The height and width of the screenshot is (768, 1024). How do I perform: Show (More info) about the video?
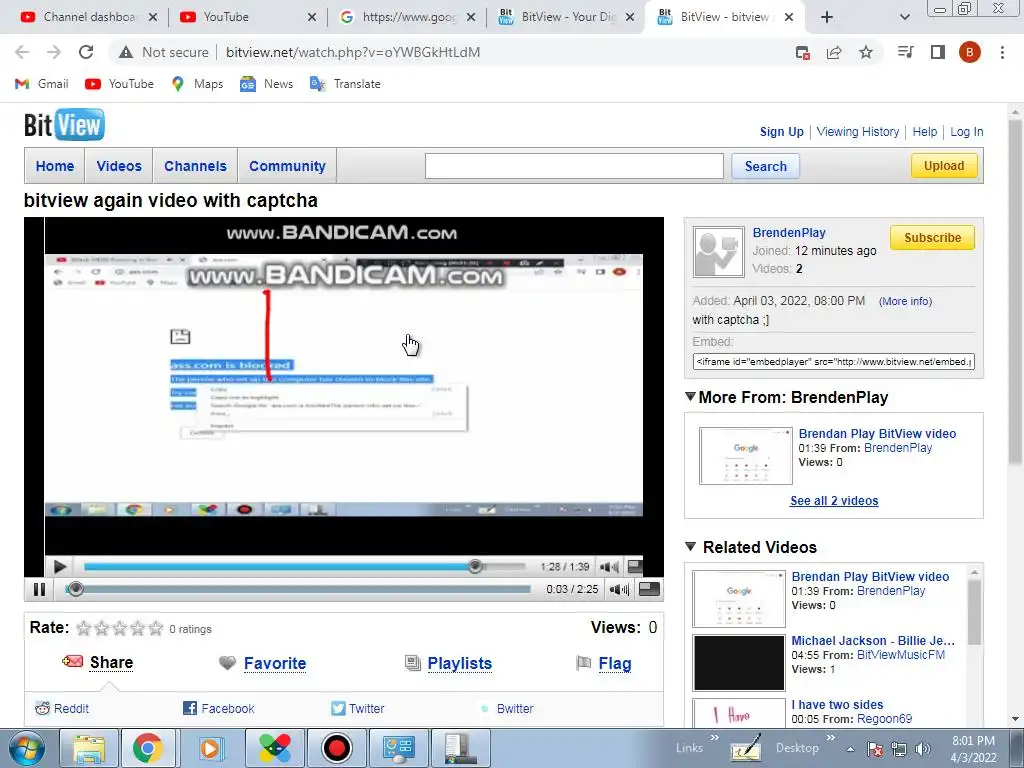(905, 301)
